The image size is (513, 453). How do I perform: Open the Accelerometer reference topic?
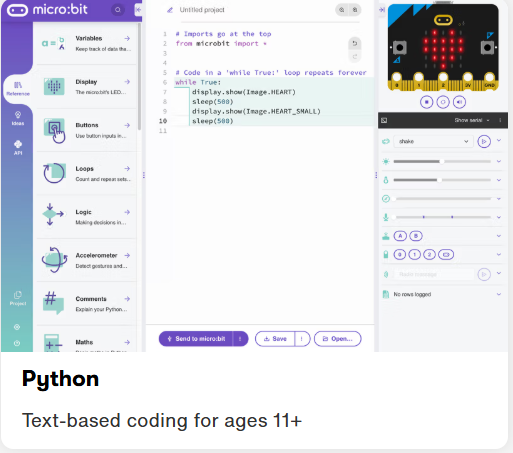point(87,260)
